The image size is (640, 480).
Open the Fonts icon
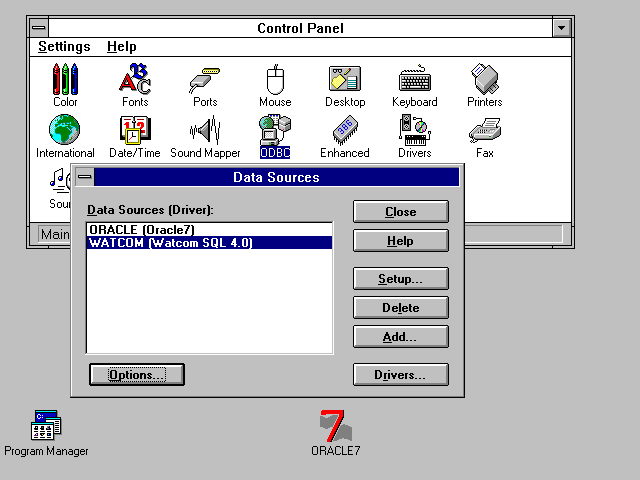pyautogui.click(x=135, y=80)
